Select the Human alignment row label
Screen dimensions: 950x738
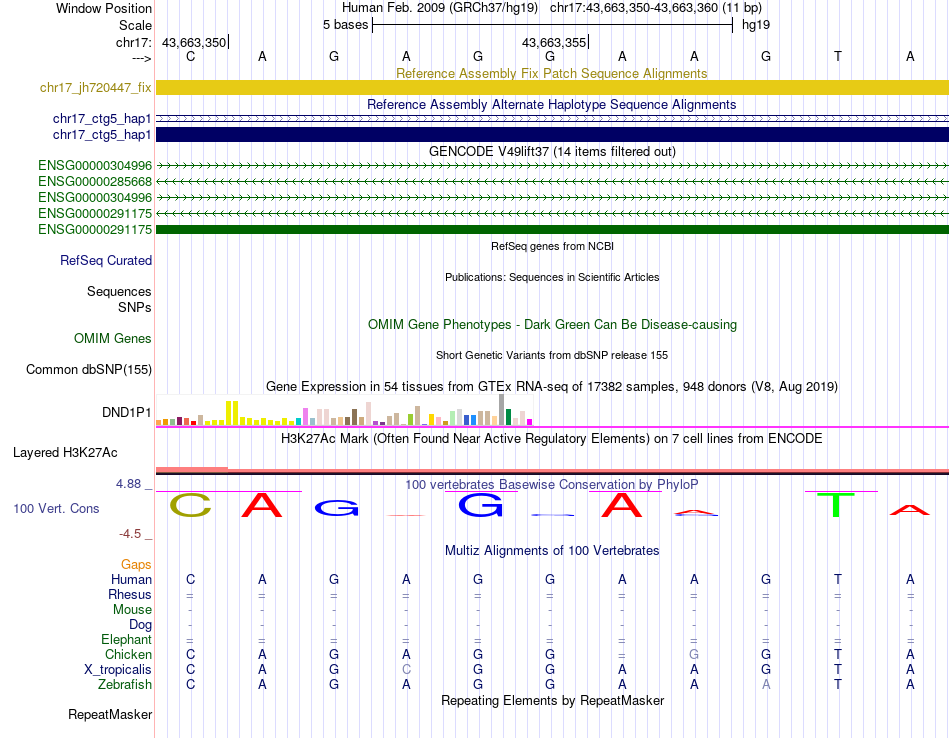tap(131, 579)
